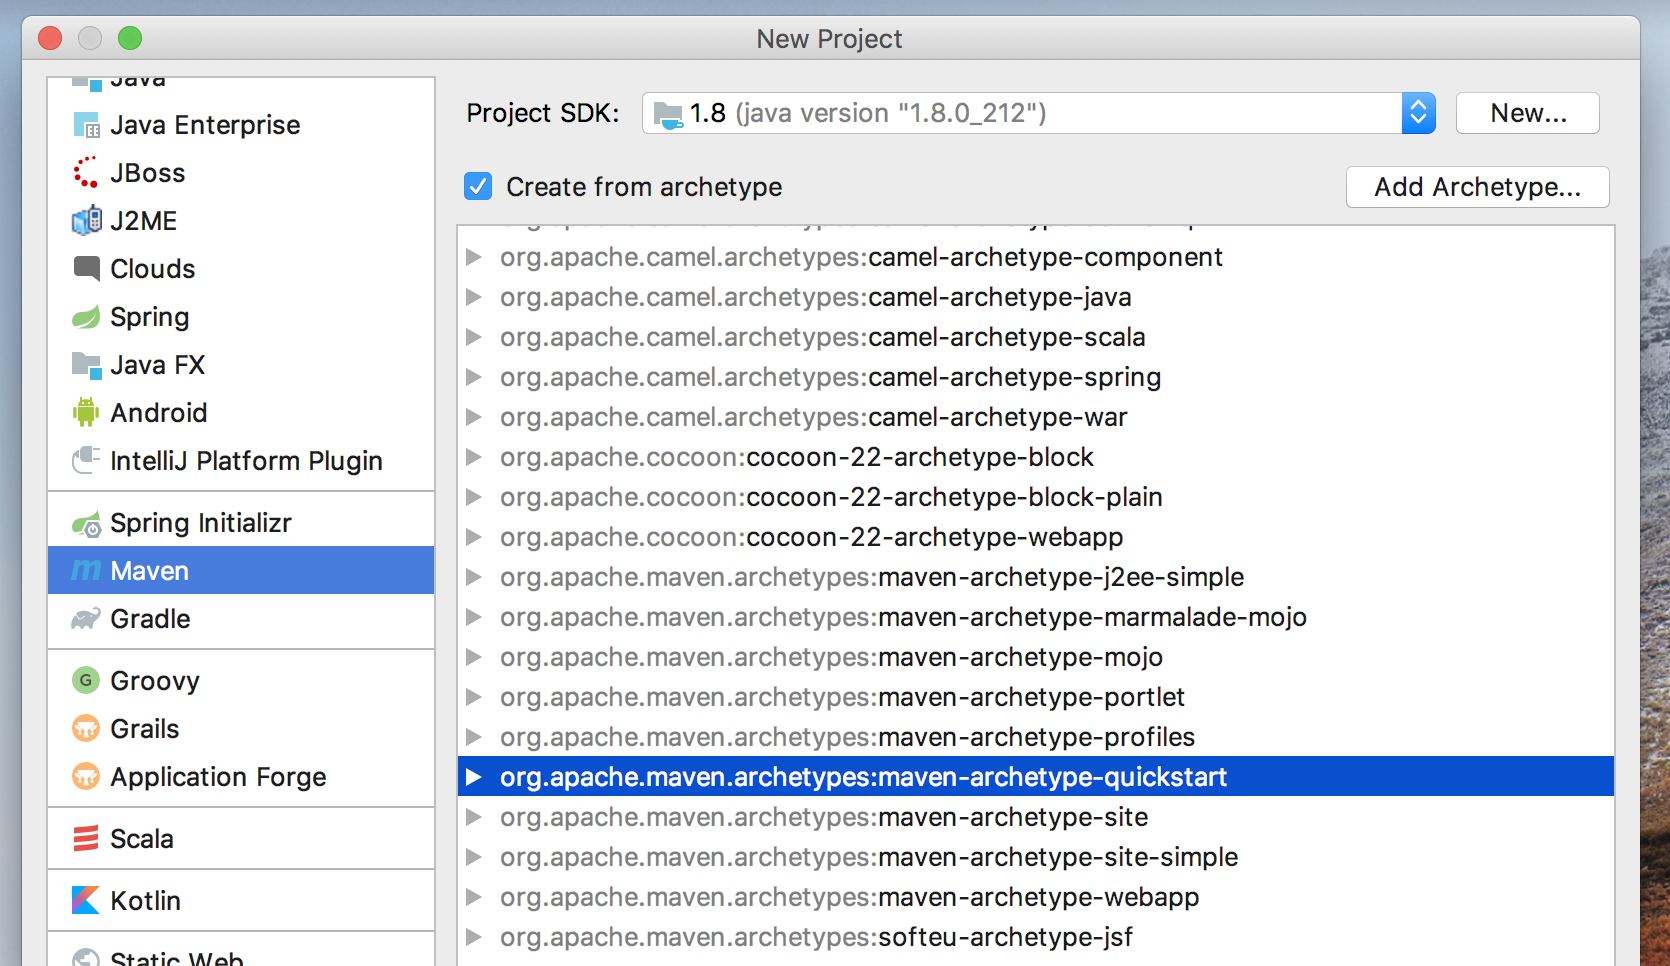Click the Maven 'm' icon
The image size is (1670, 966).
[x=86, y=570]
